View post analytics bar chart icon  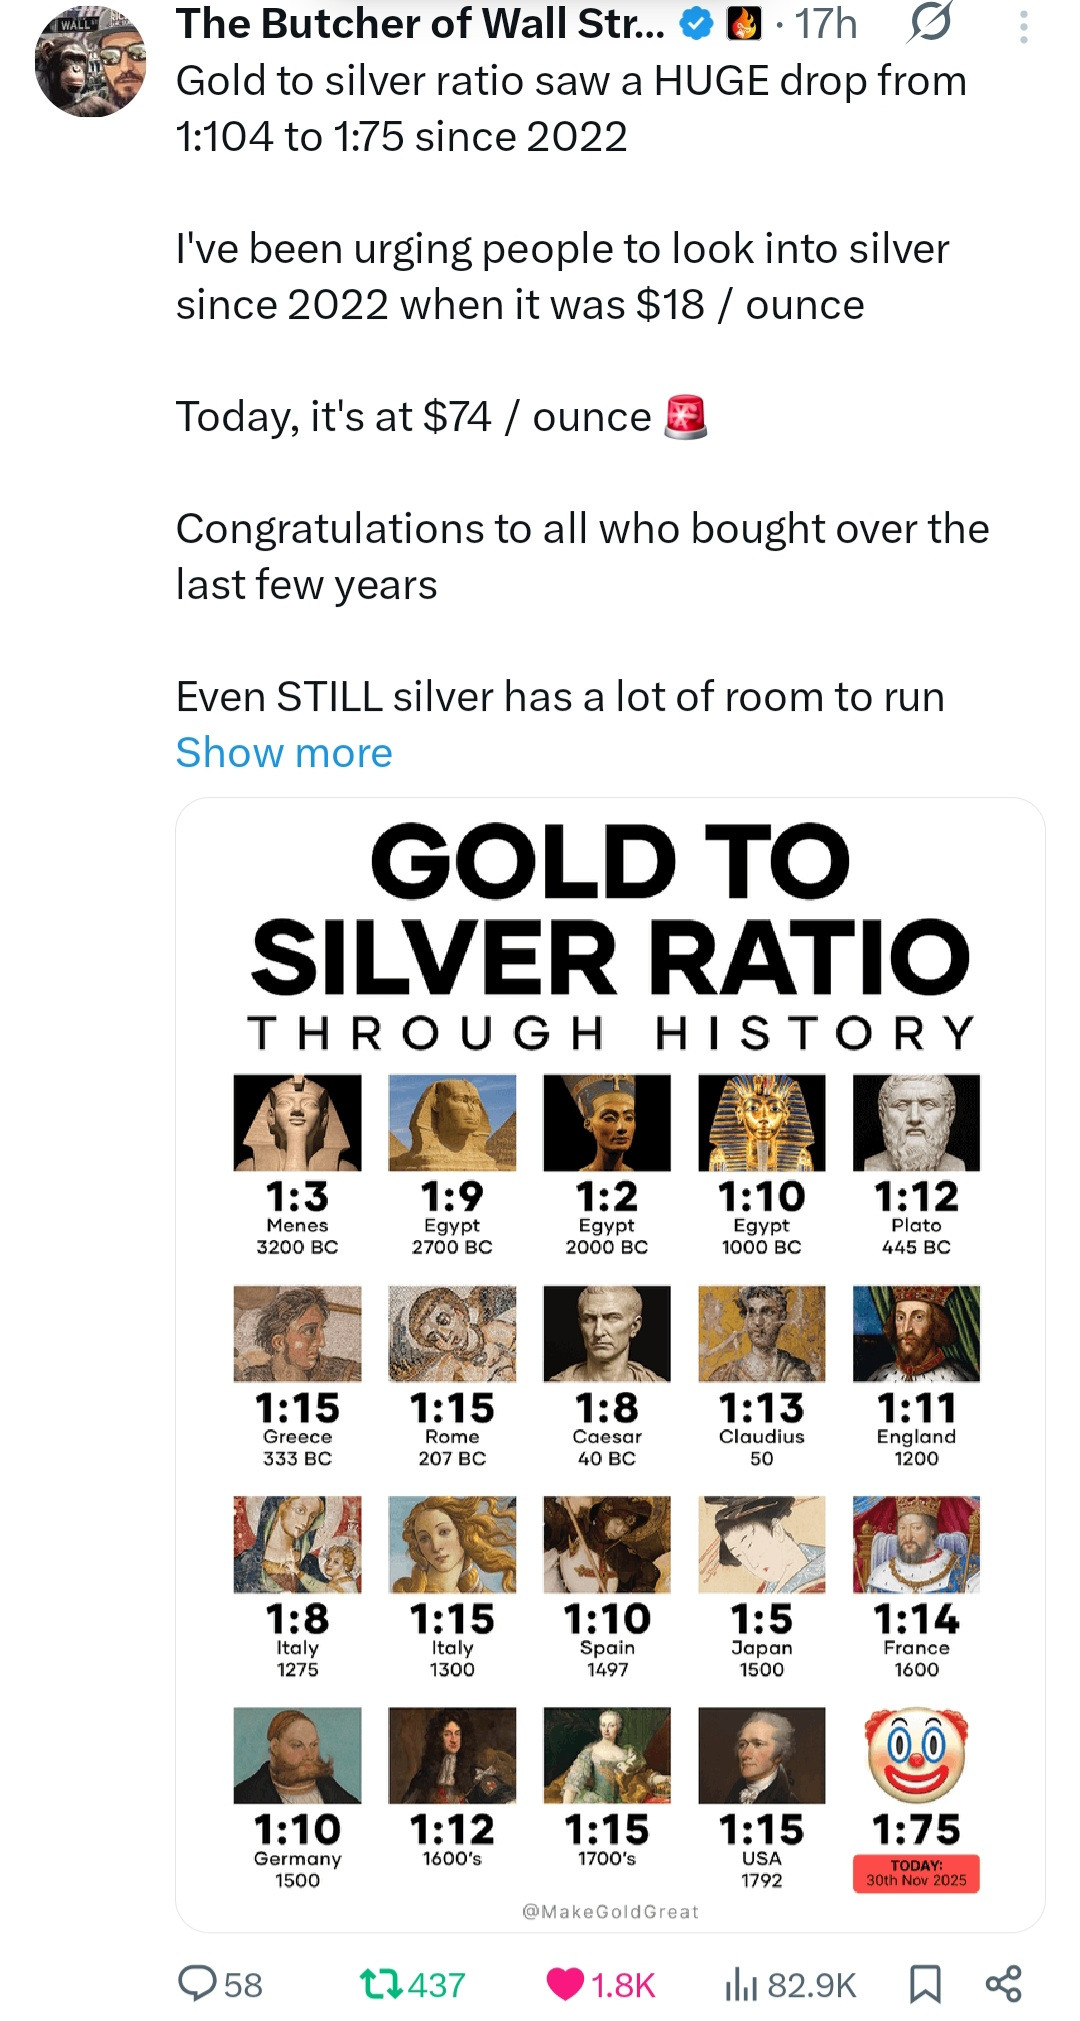(x=740, y=1983)
